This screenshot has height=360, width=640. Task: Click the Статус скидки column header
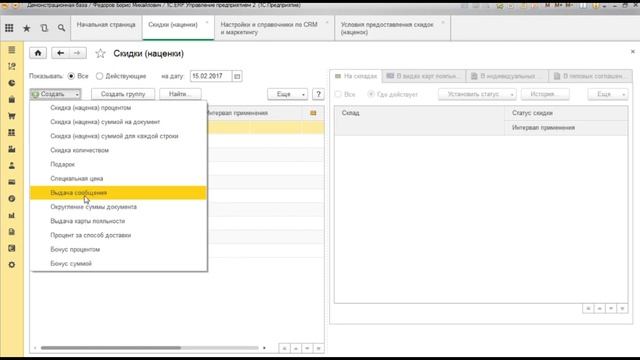click(566, 113)
